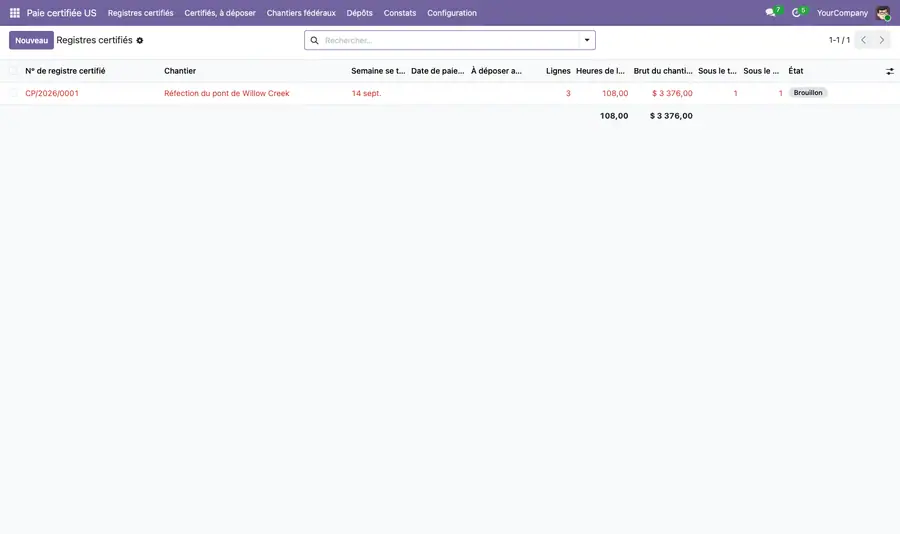This screenshot has width=900, height=534.
Task: Sort by Heures de l... column header
Action: coord(600,71)
